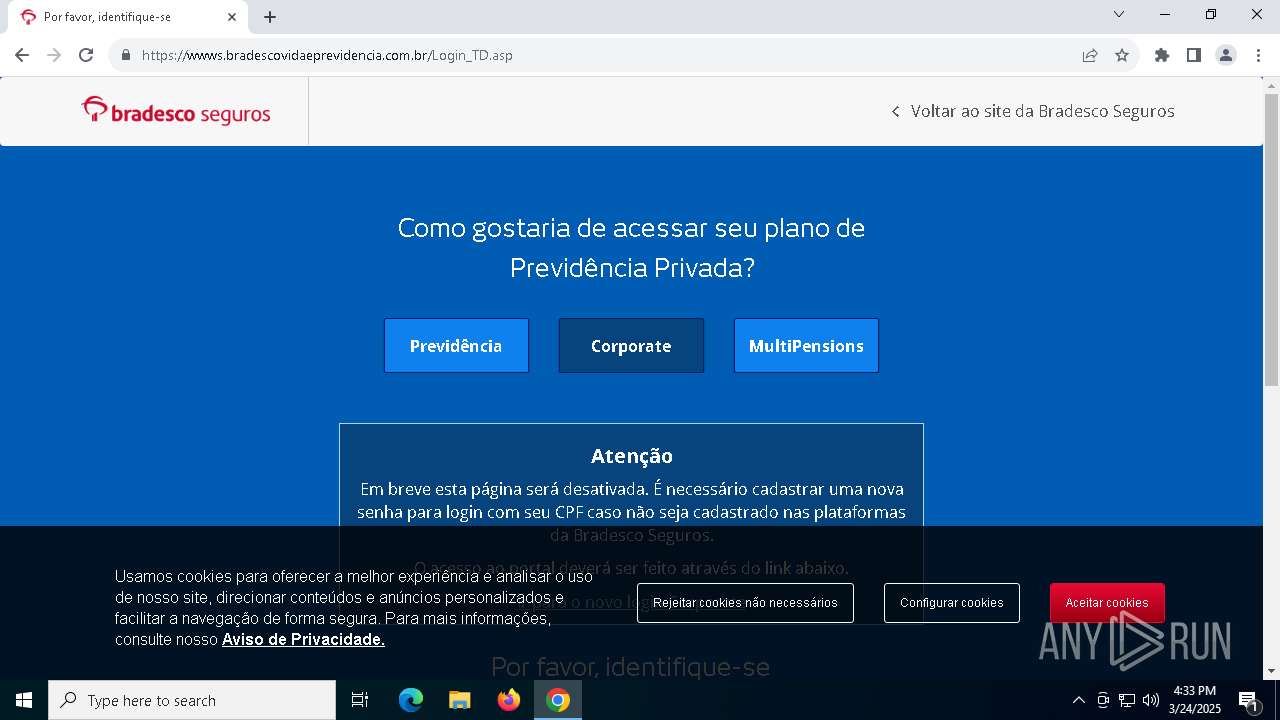
Task: Show hidden system tray icons
Action: coord(1078,700)
